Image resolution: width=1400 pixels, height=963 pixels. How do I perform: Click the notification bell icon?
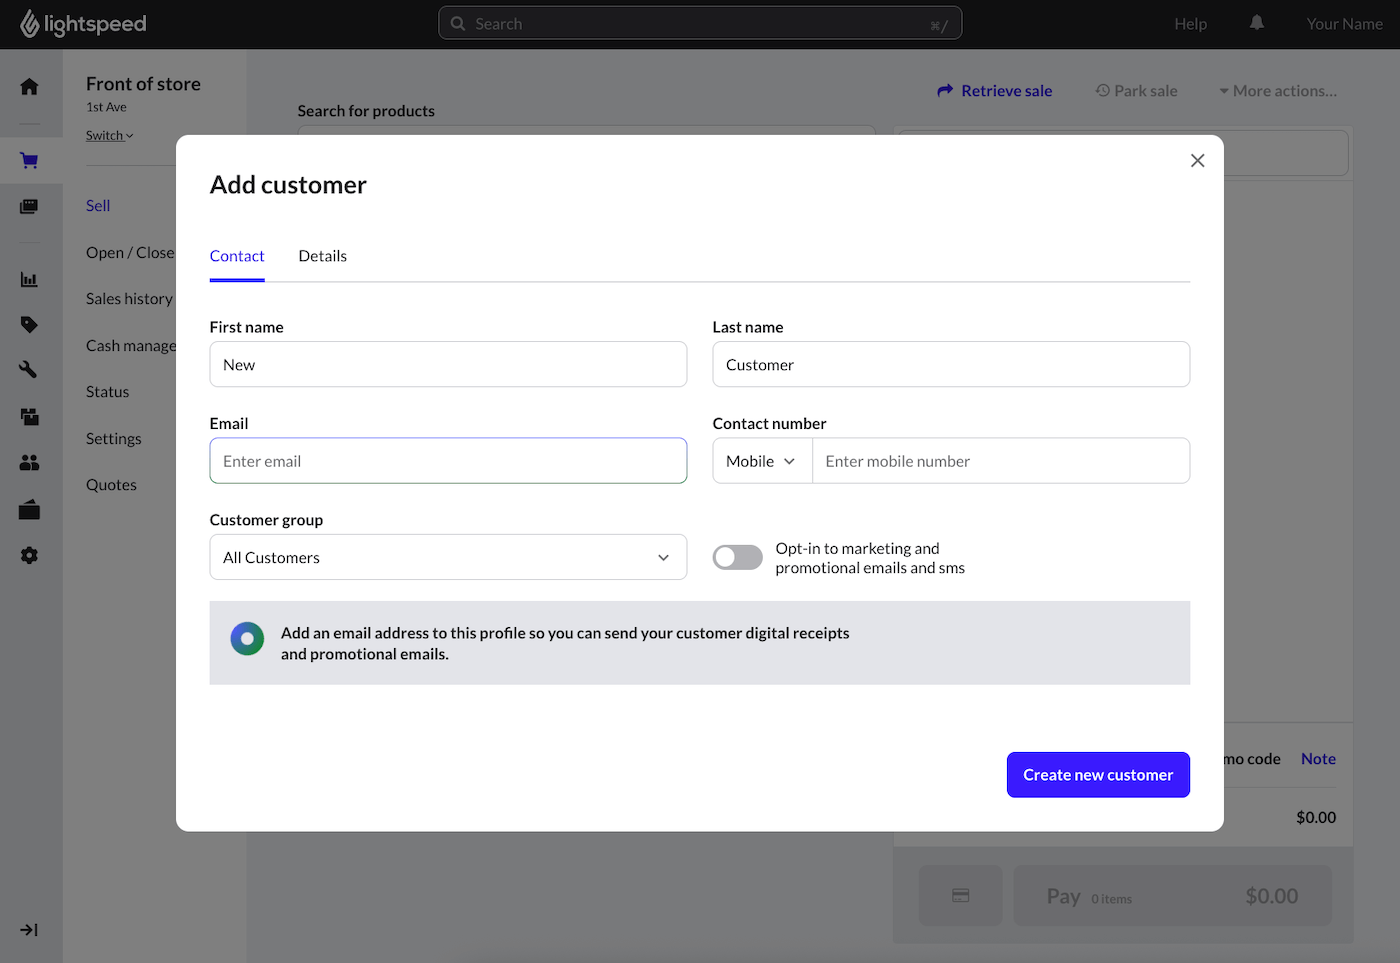coord(1257,23)
